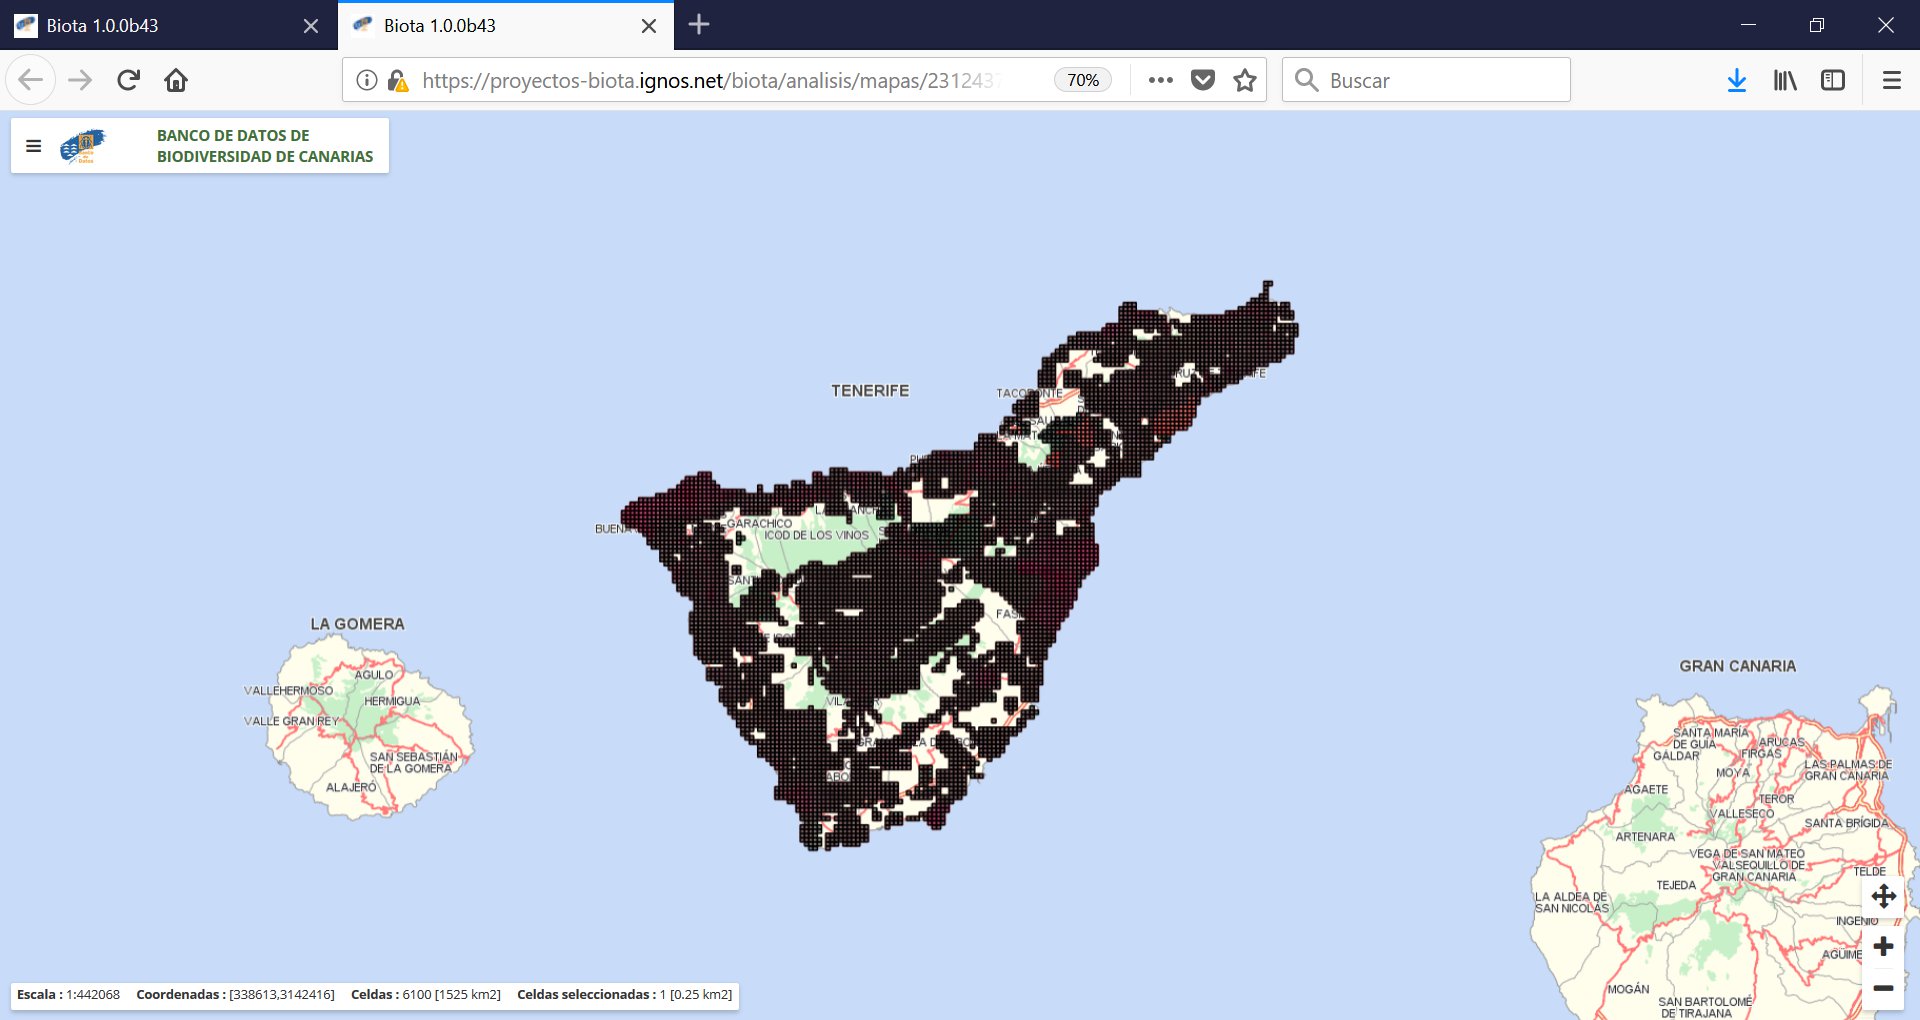Click the BANCO DE DATOS DE BIODIVERSIDAD title
Viewport: 1920px width, 1020px height.
tap(265, 146)
